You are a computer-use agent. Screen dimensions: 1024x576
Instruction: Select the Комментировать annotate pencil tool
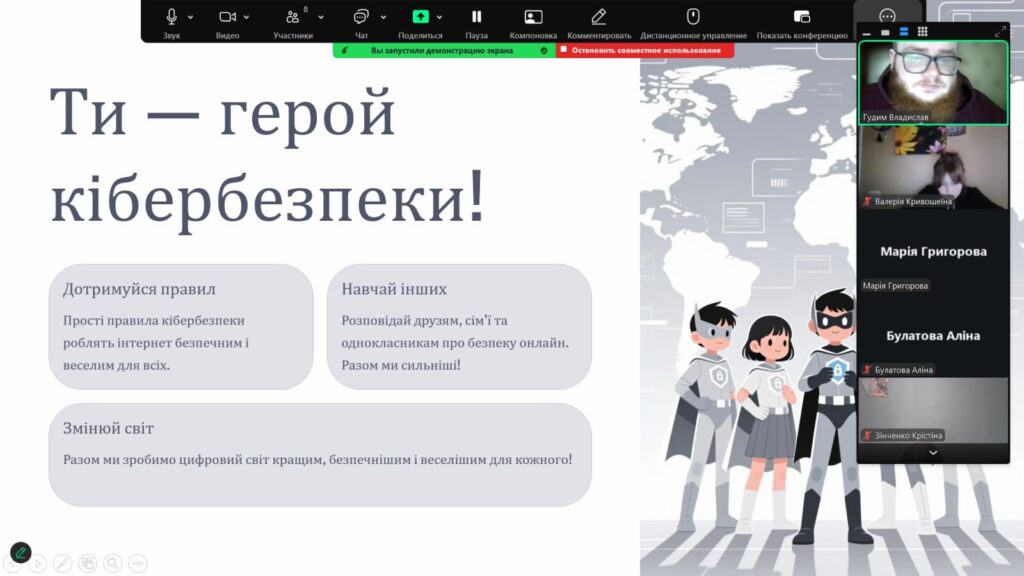click(599, 16)
